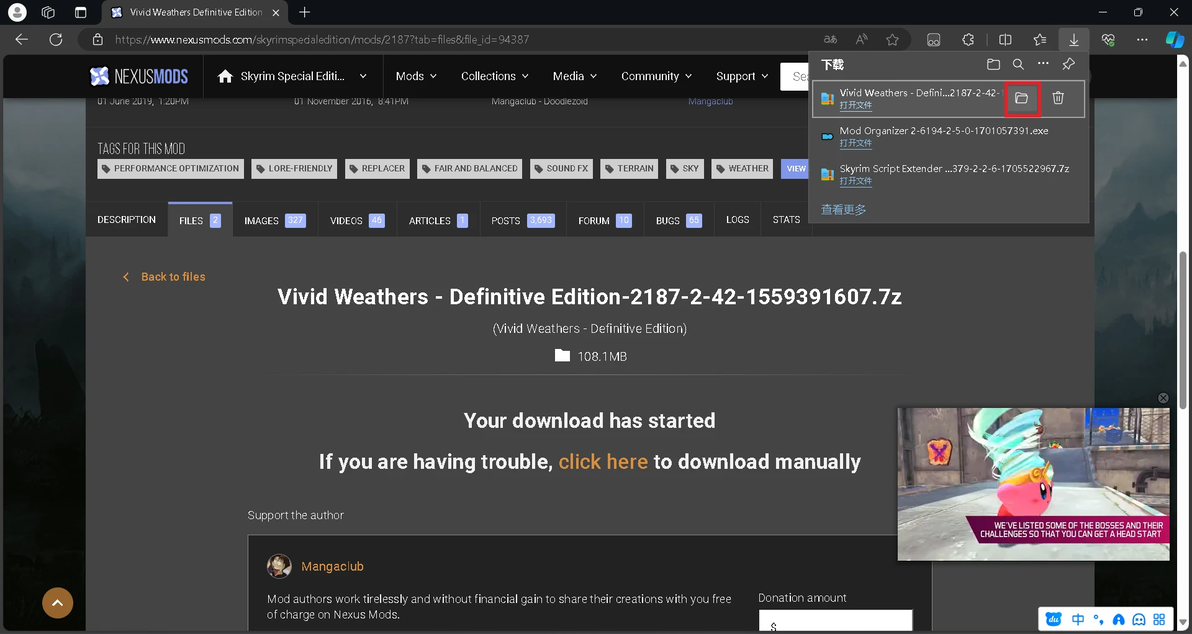1192x634 pixels.
Task: Open the tab actions menu
Action: (81, 12)
